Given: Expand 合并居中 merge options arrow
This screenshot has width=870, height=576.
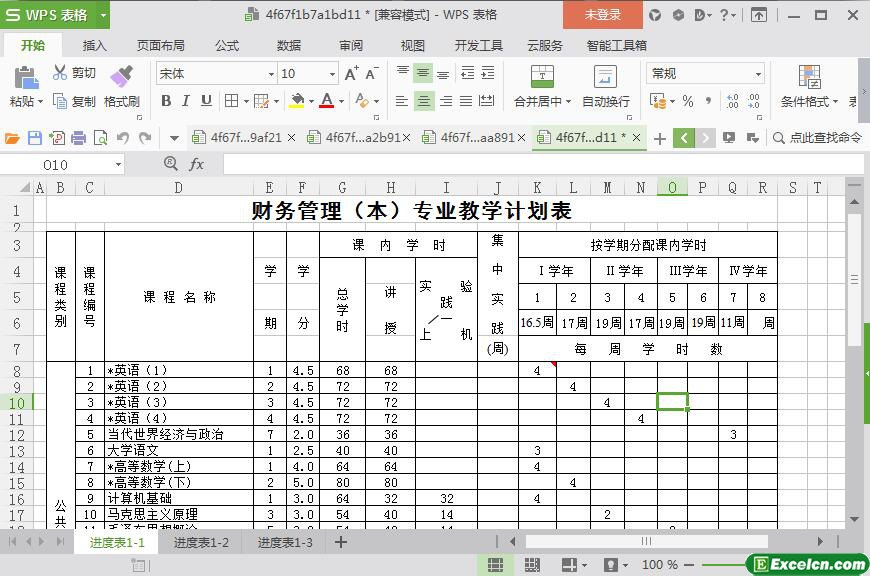Looking at the screenshot, I should 568,102.
